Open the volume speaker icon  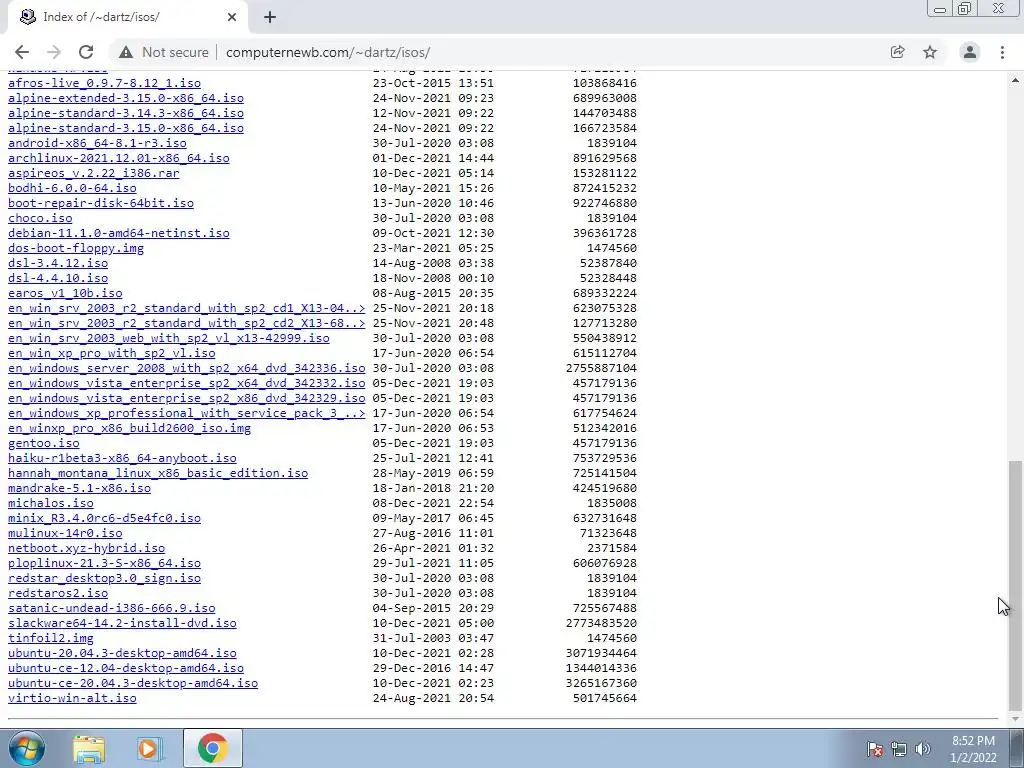point(923,749)
